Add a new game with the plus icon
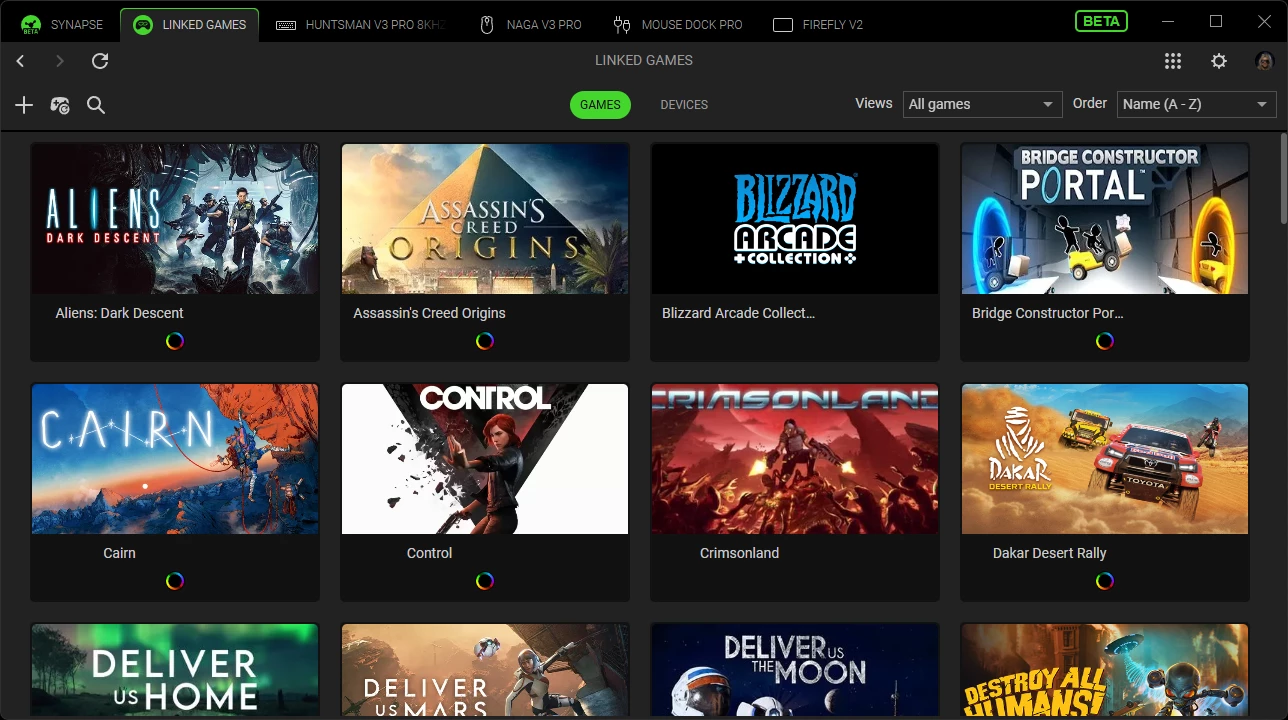Viewport: 1288px width, 720px height. (24, 105)
